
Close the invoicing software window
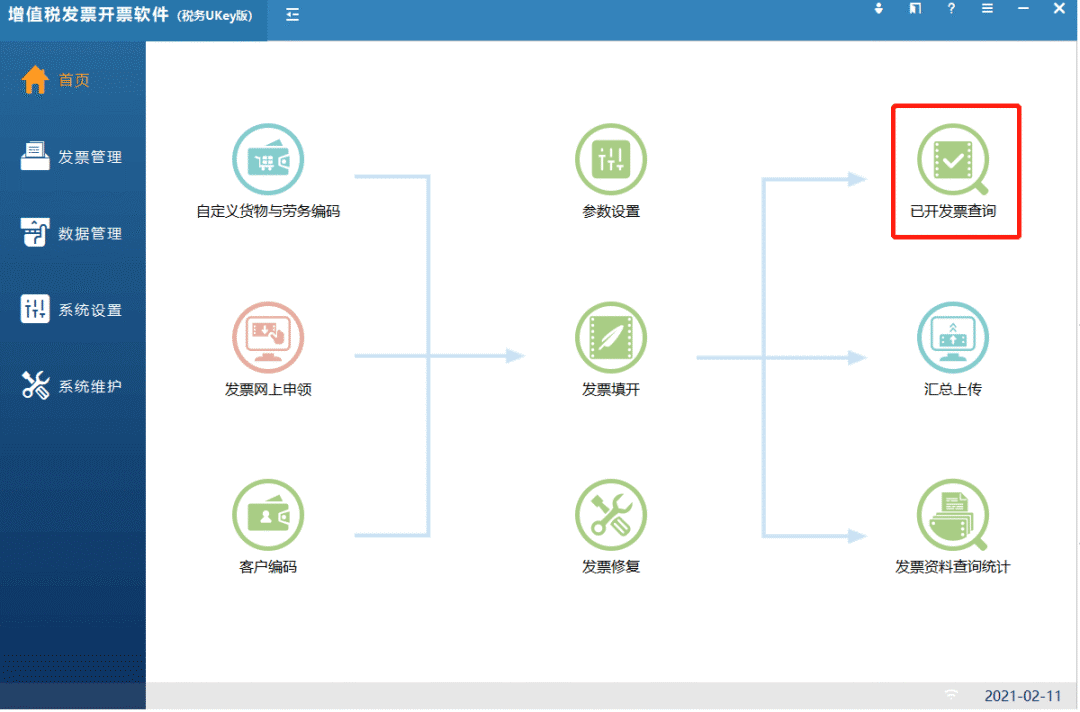(x=1059, y=8)
